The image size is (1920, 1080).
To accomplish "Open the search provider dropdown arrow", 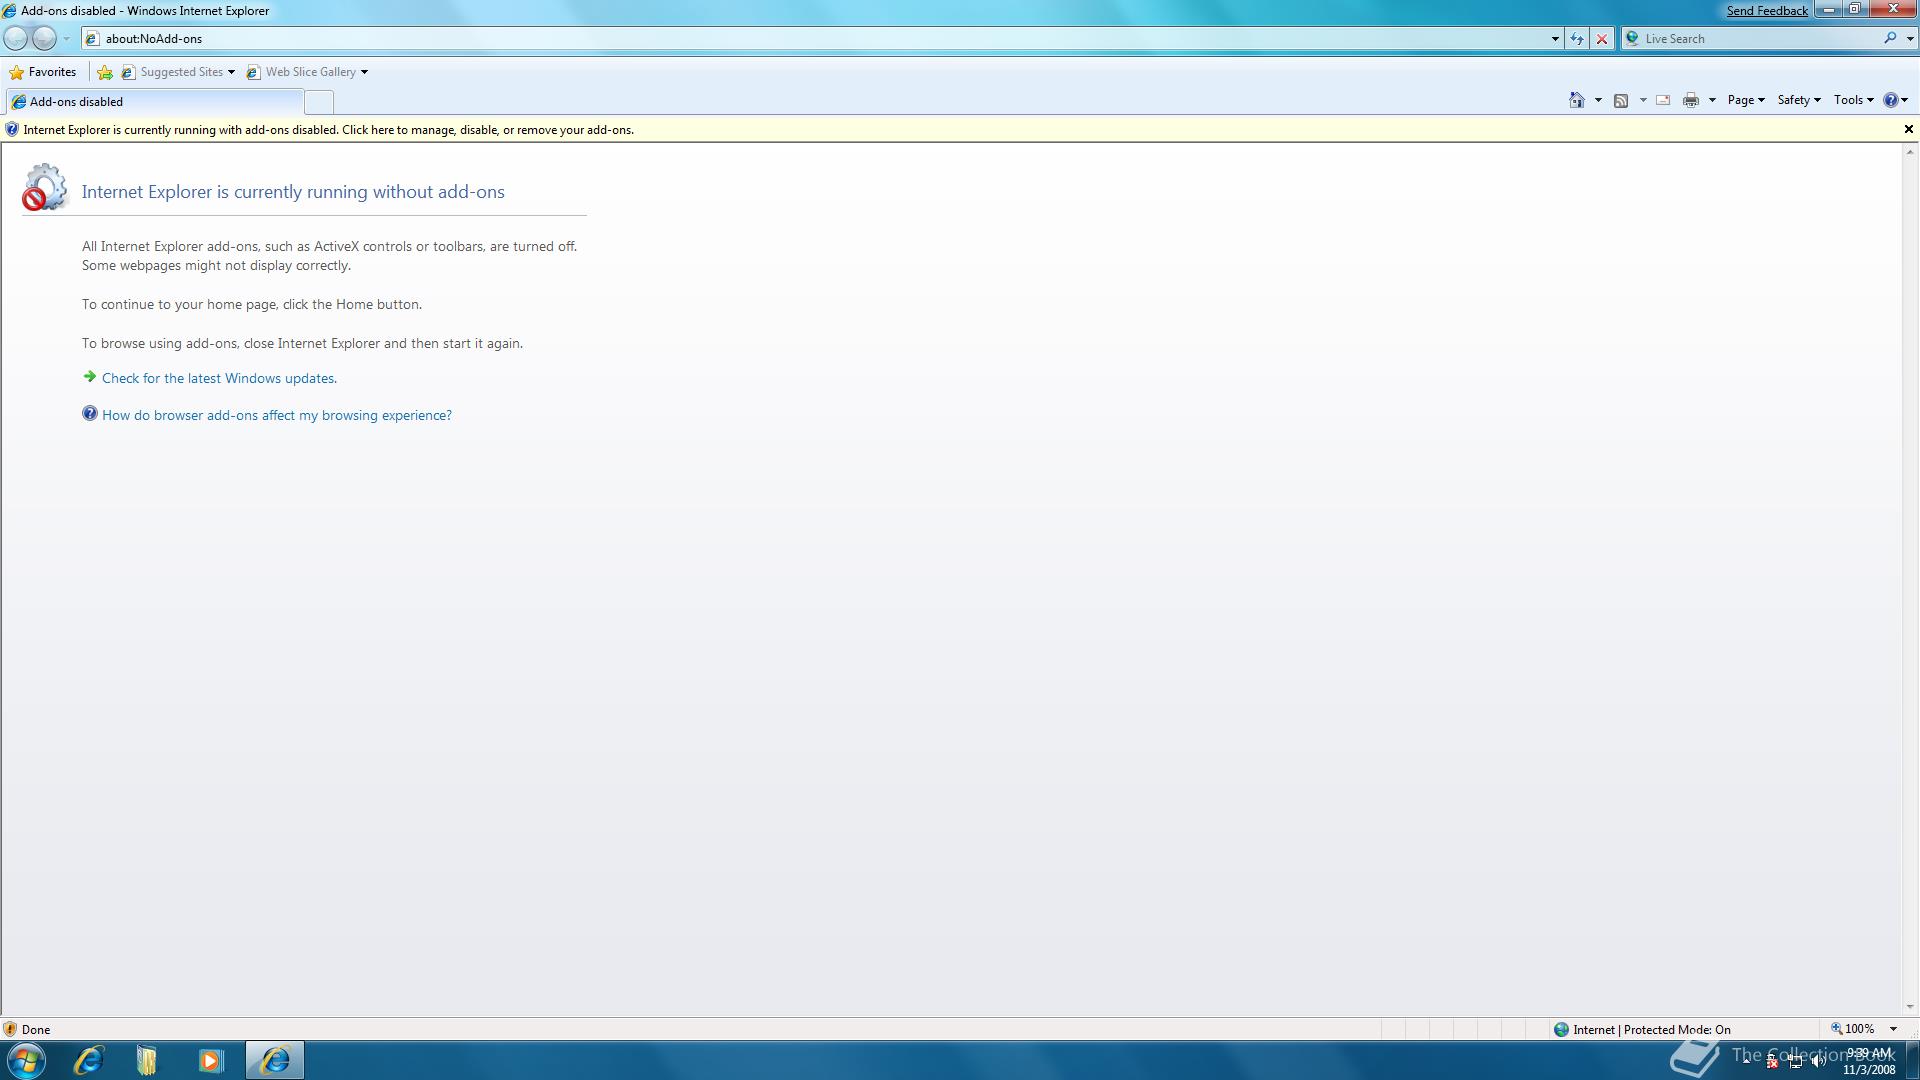I will 1910,39.
